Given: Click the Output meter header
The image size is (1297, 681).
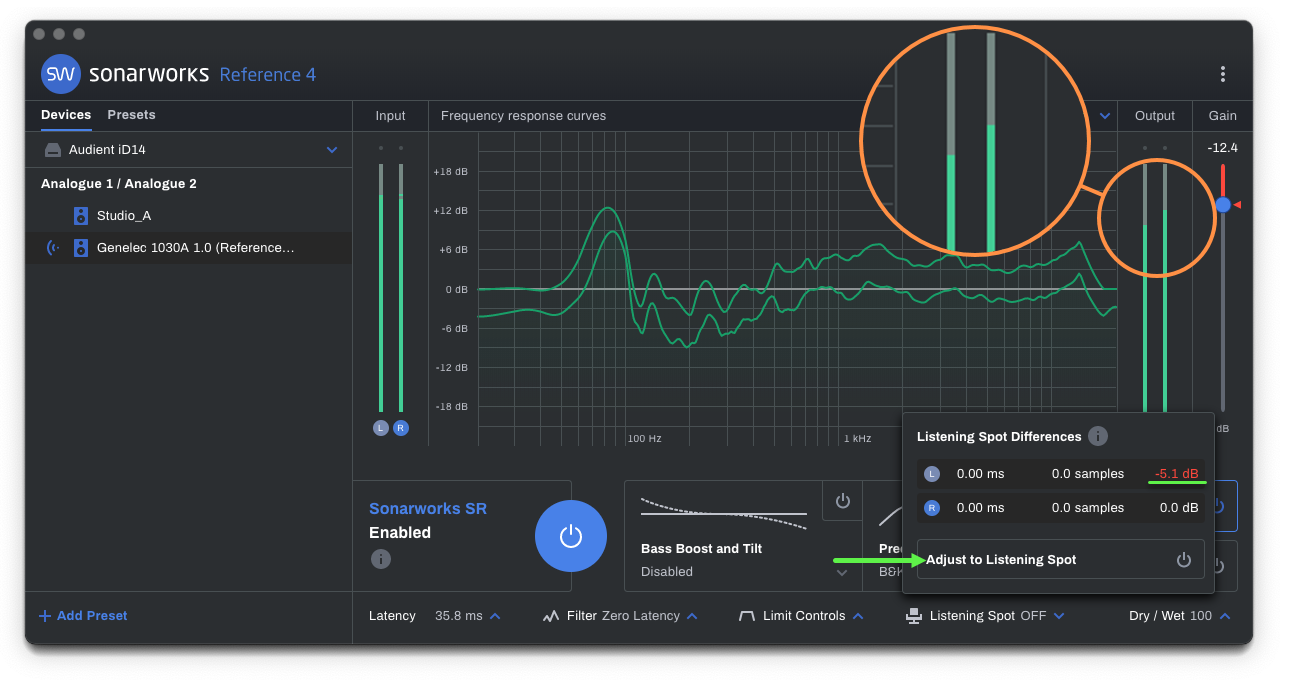Looking at the screenshot, I should point(1155,116).
